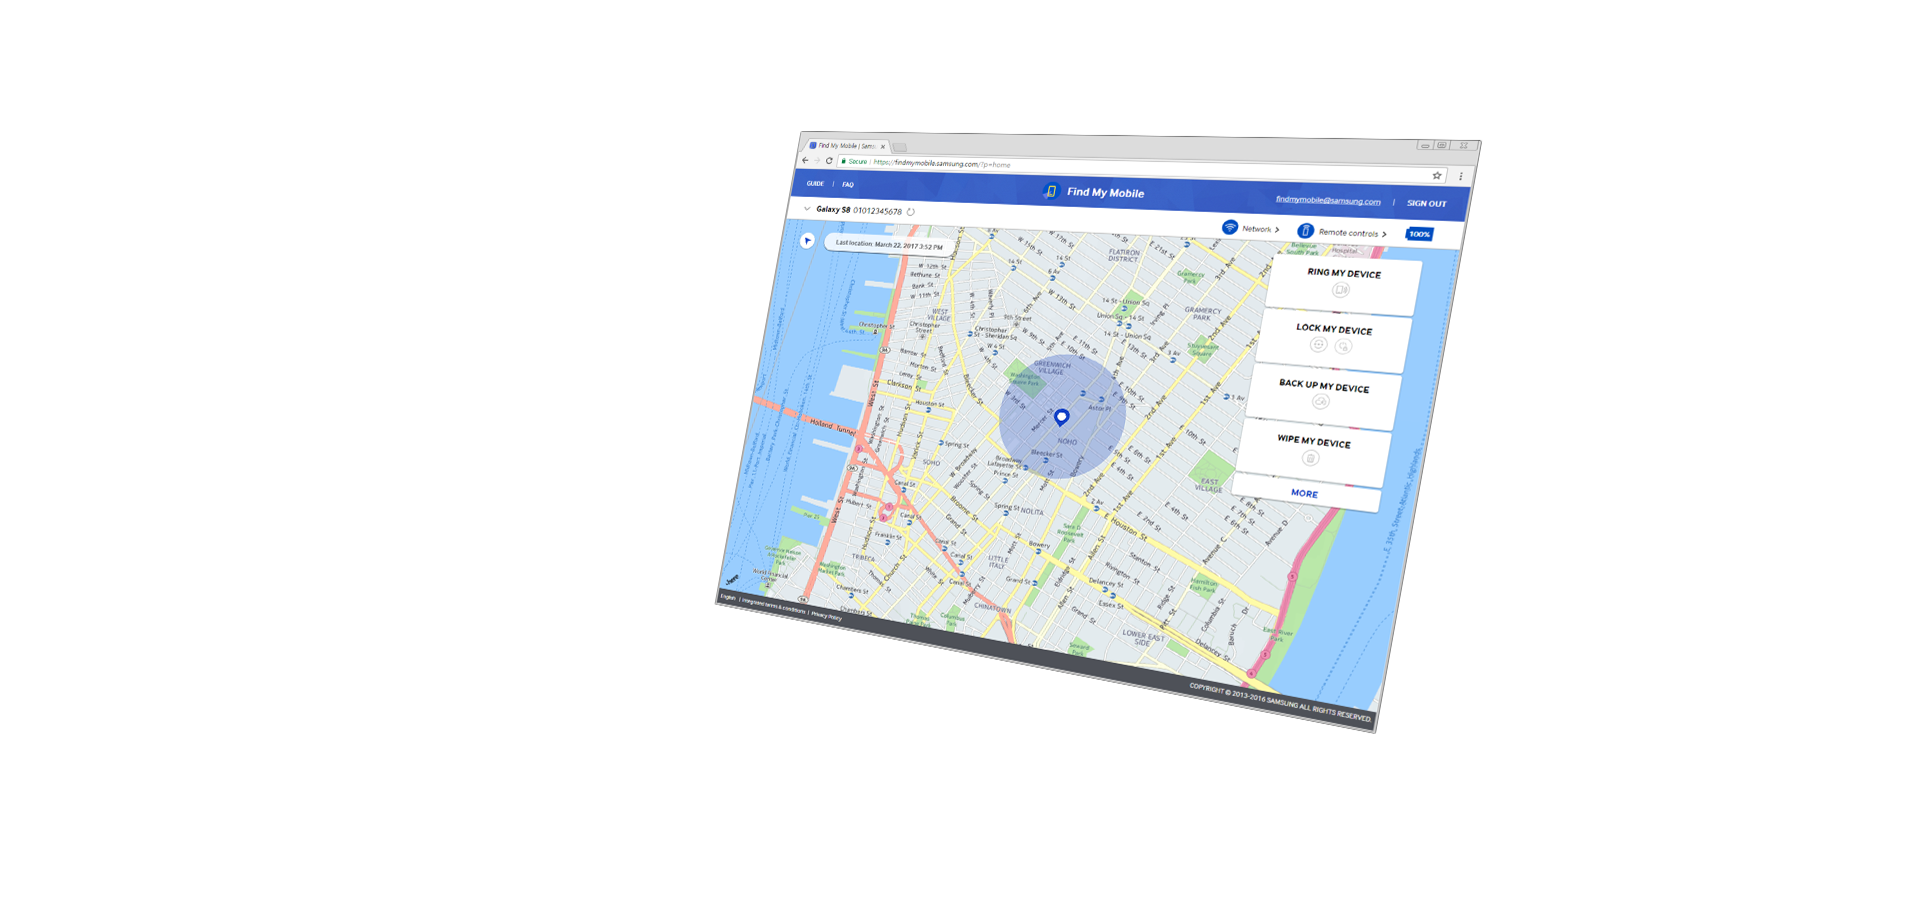This screenshot has height=900, width=1920.
Task: Click the Find My Mobile logo icon
Action: point(1050,191)
